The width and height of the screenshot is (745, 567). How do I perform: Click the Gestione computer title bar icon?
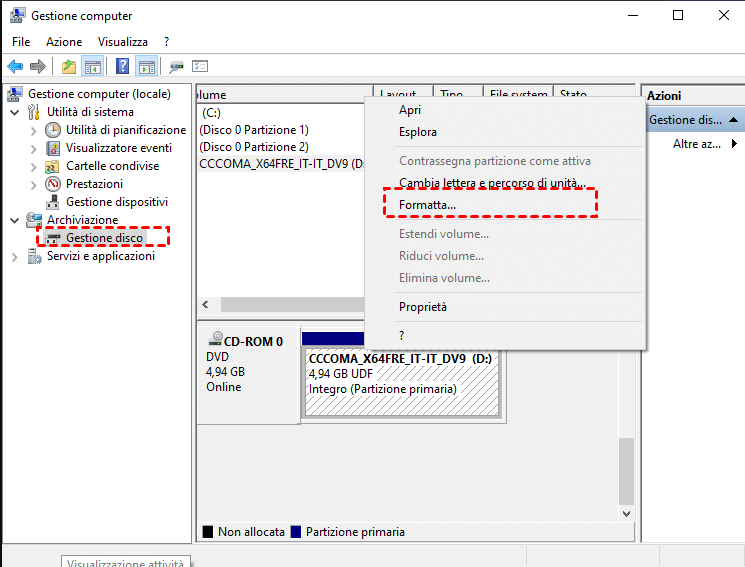(18, 15)
